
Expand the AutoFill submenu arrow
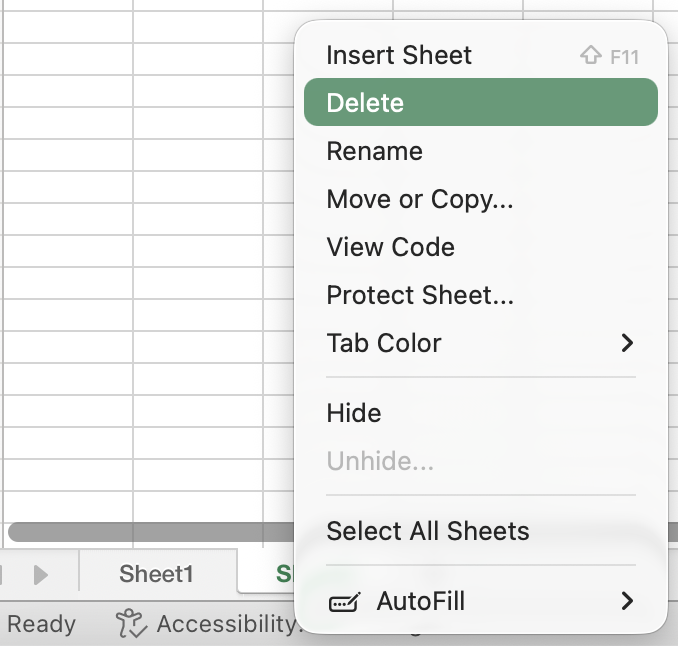[x=627, y=601]
